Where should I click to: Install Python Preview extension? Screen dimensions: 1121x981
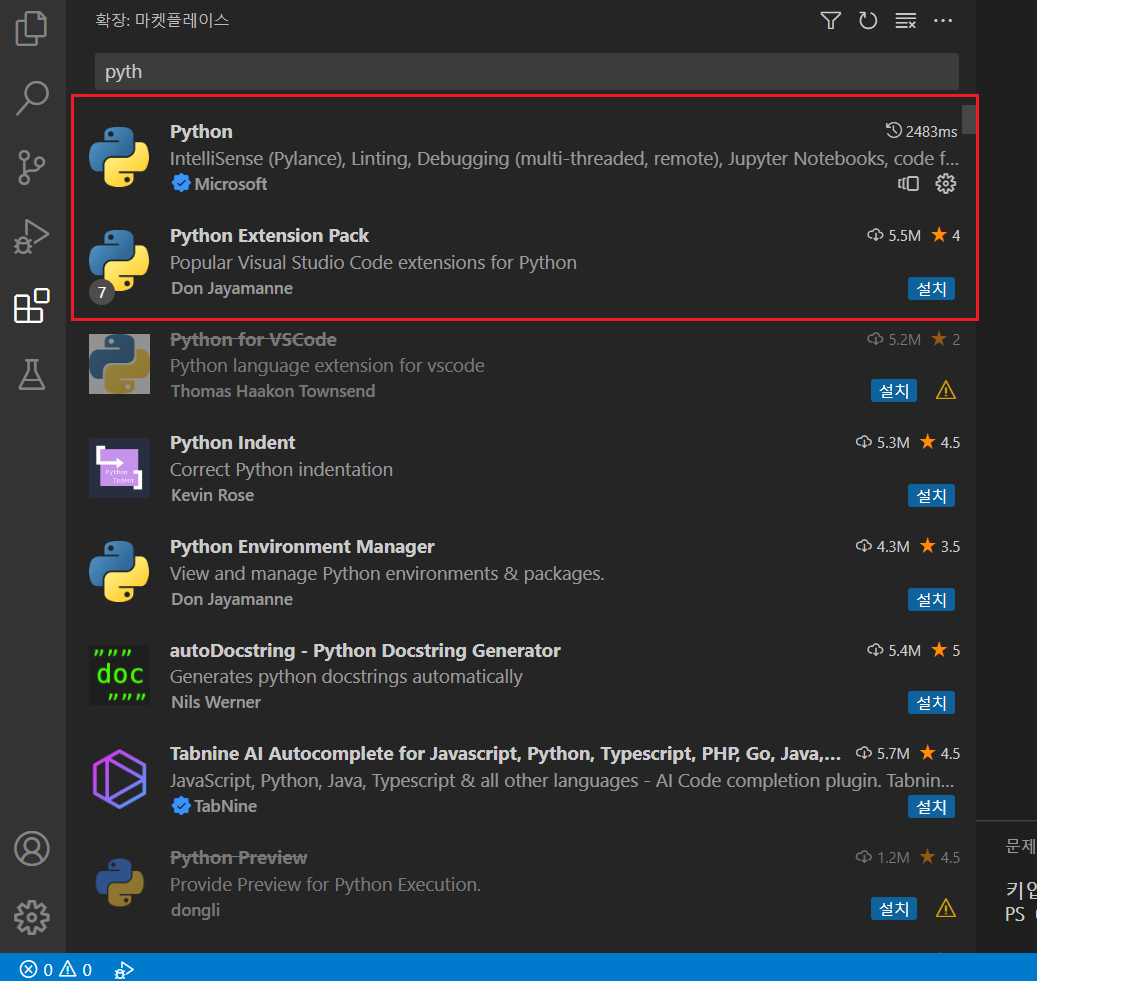click(894, 909)
